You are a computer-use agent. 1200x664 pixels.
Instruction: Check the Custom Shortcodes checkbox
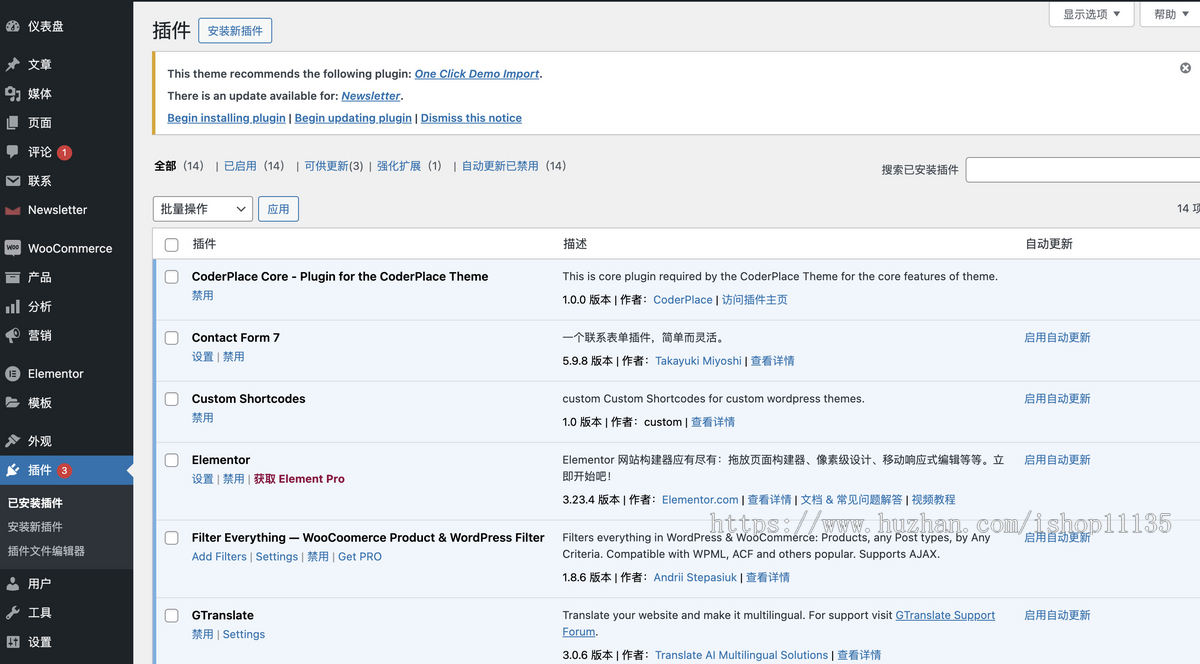(x=171, y=399)
